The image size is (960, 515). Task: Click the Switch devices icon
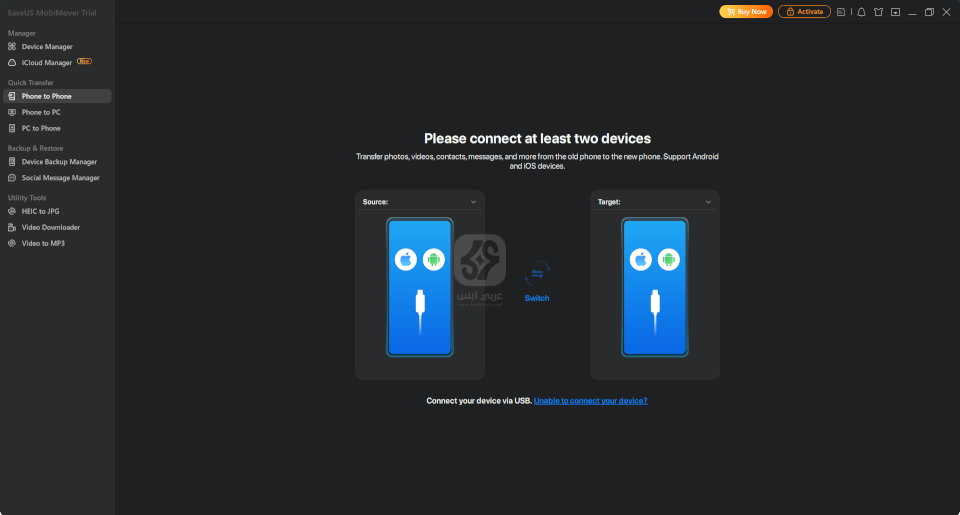point(537,274)
